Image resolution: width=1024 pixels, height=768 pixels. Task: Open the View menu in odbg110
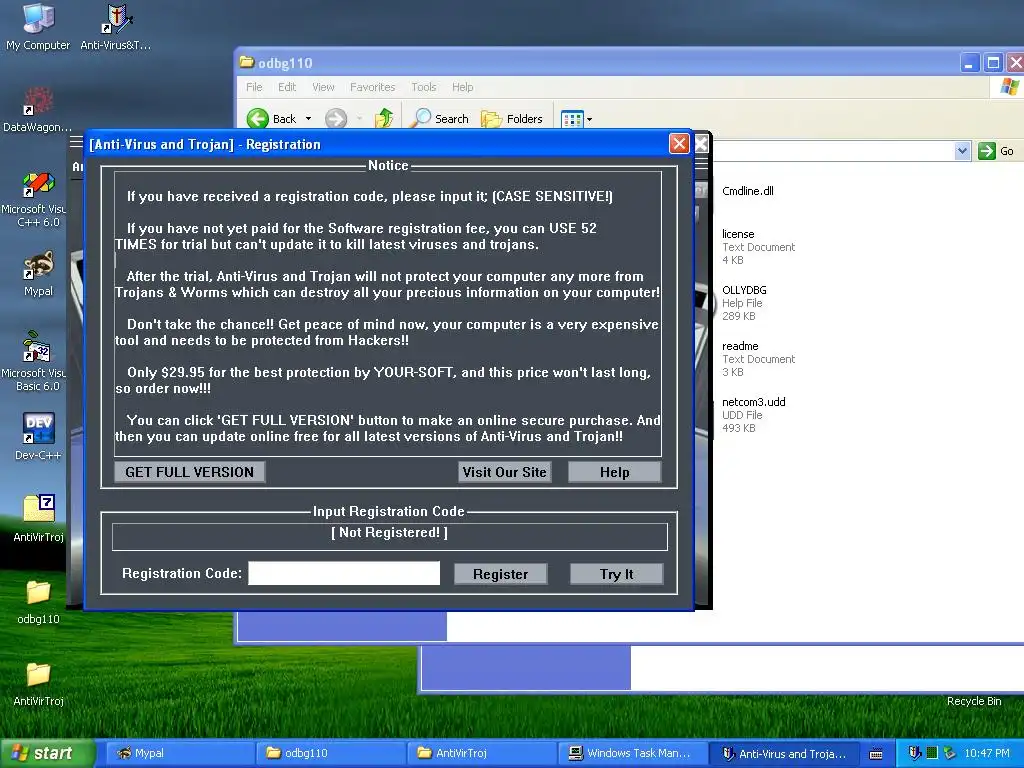(323, 87)
